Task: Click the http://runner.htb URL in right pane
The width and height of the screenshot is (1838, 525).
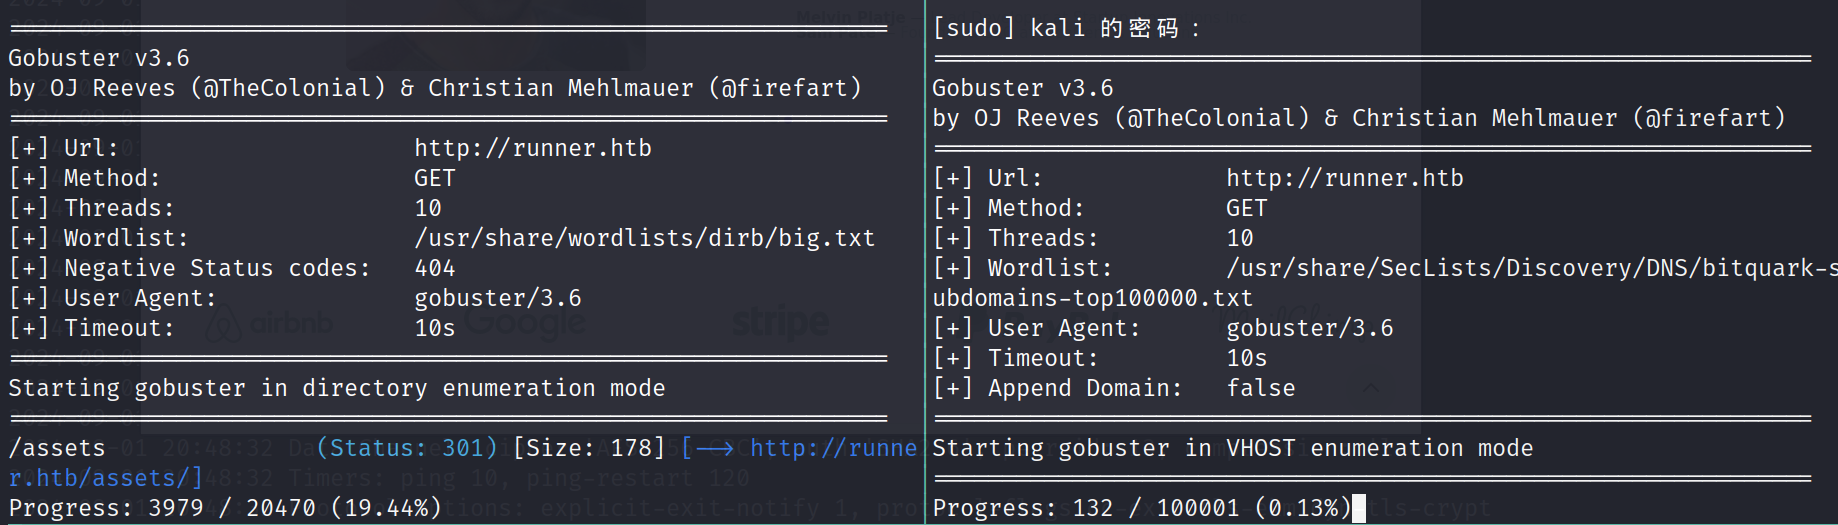Action: tap(1344, 178)
